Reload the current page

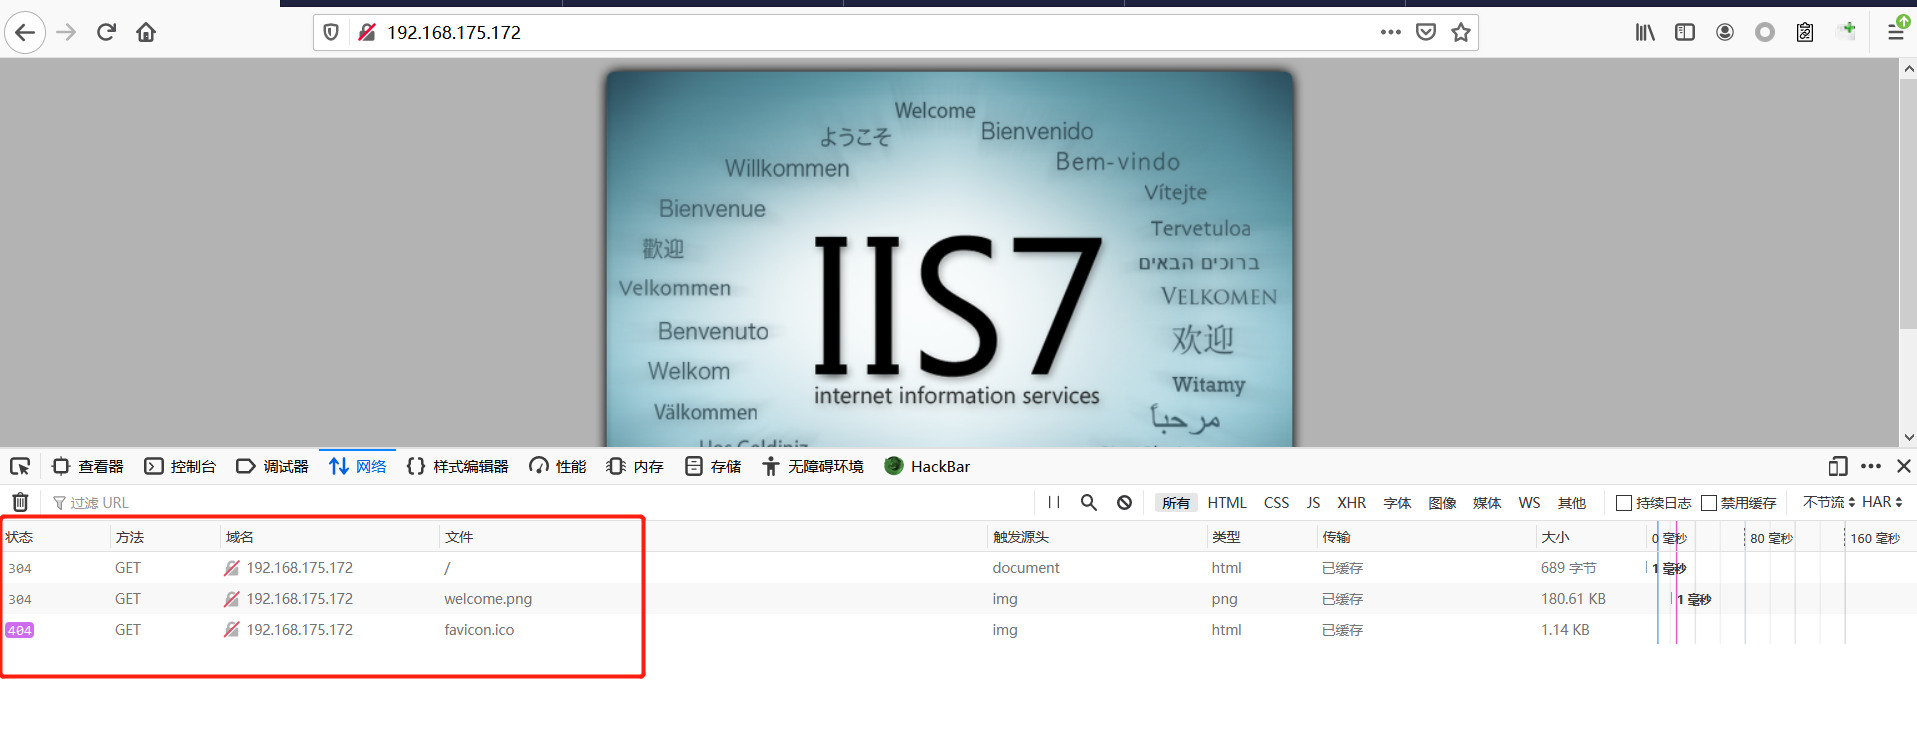click(106, 32)
